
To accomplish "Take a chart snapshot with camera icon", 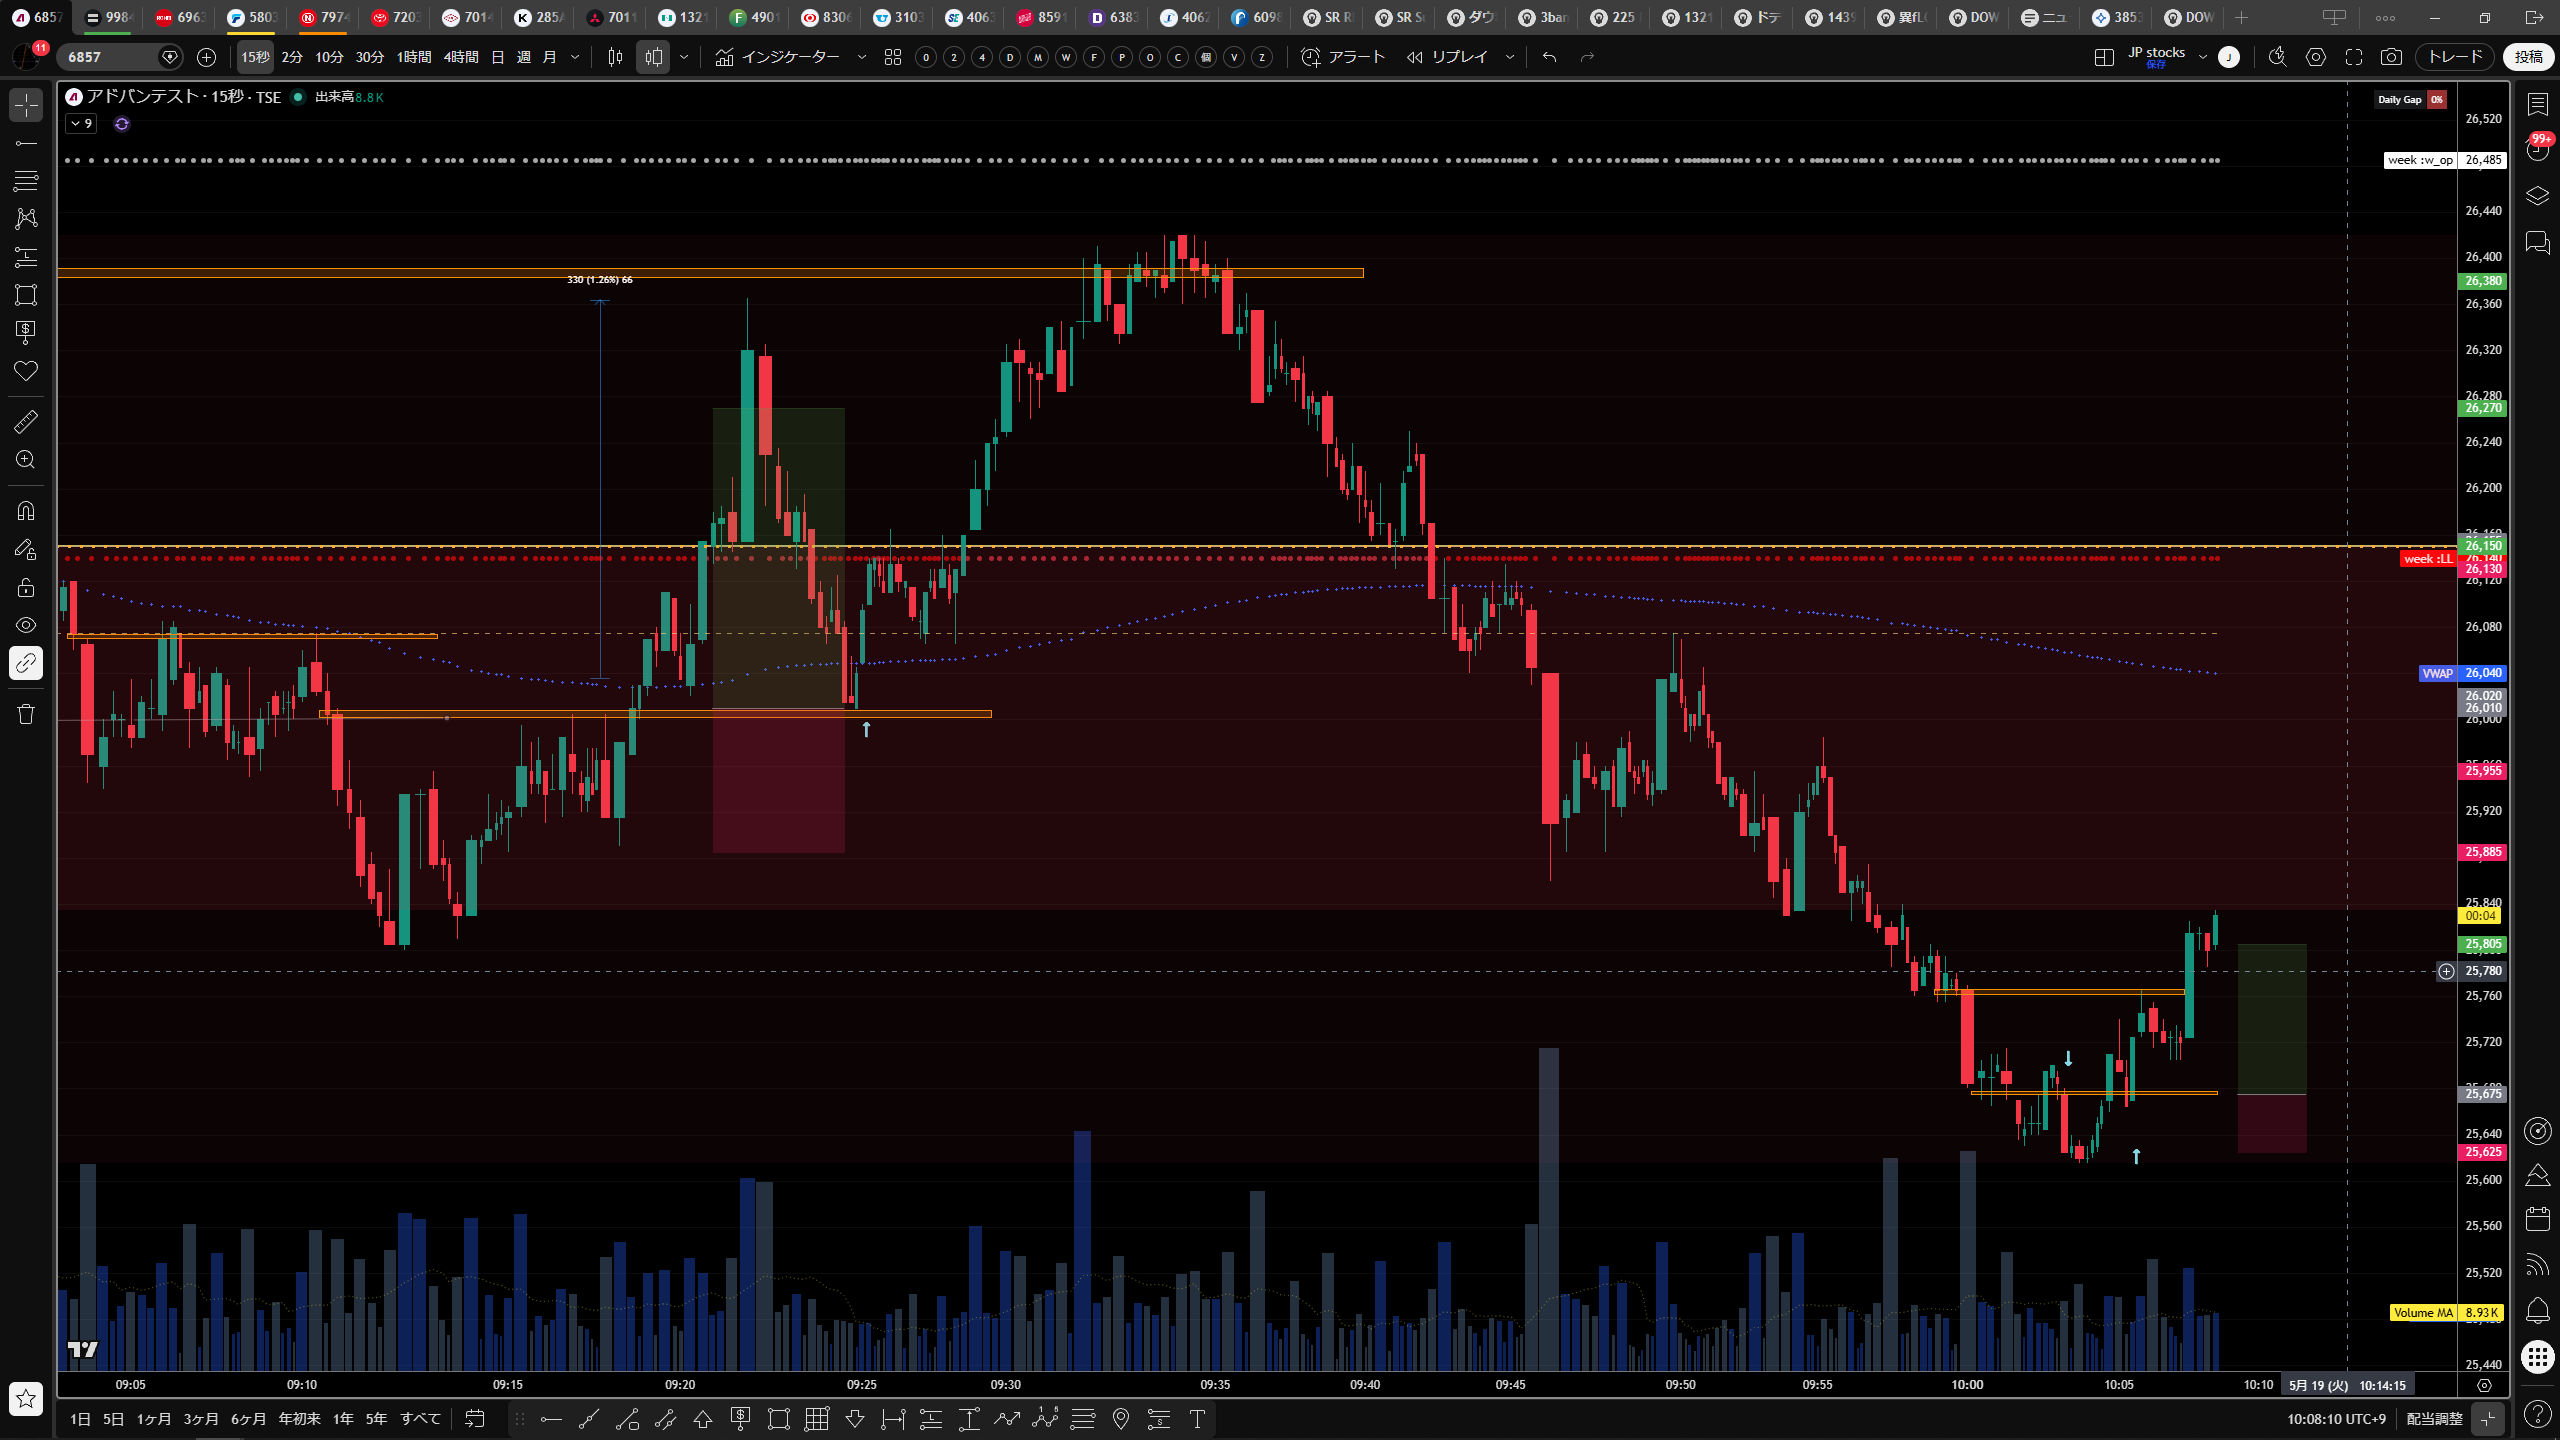I will pyautogui.click(x=2391, y=57).
